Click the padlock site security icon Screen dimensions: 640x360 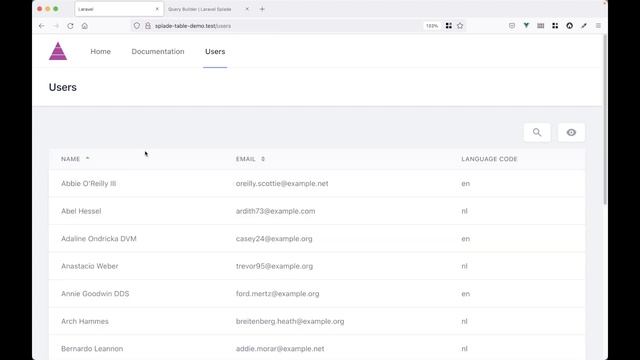pos(148,26)
